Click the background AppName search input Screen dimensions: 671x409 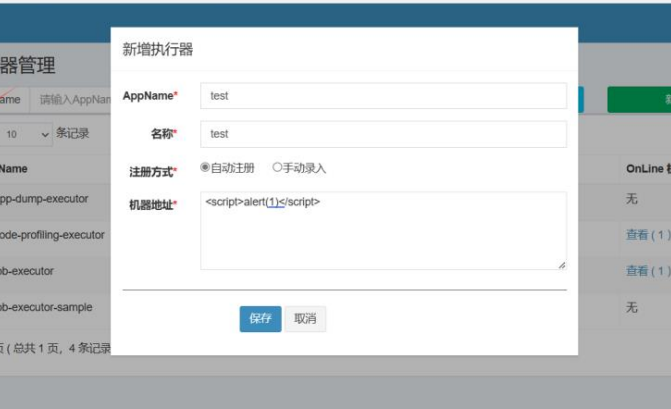pyautogui.click(x=71, y=100)
